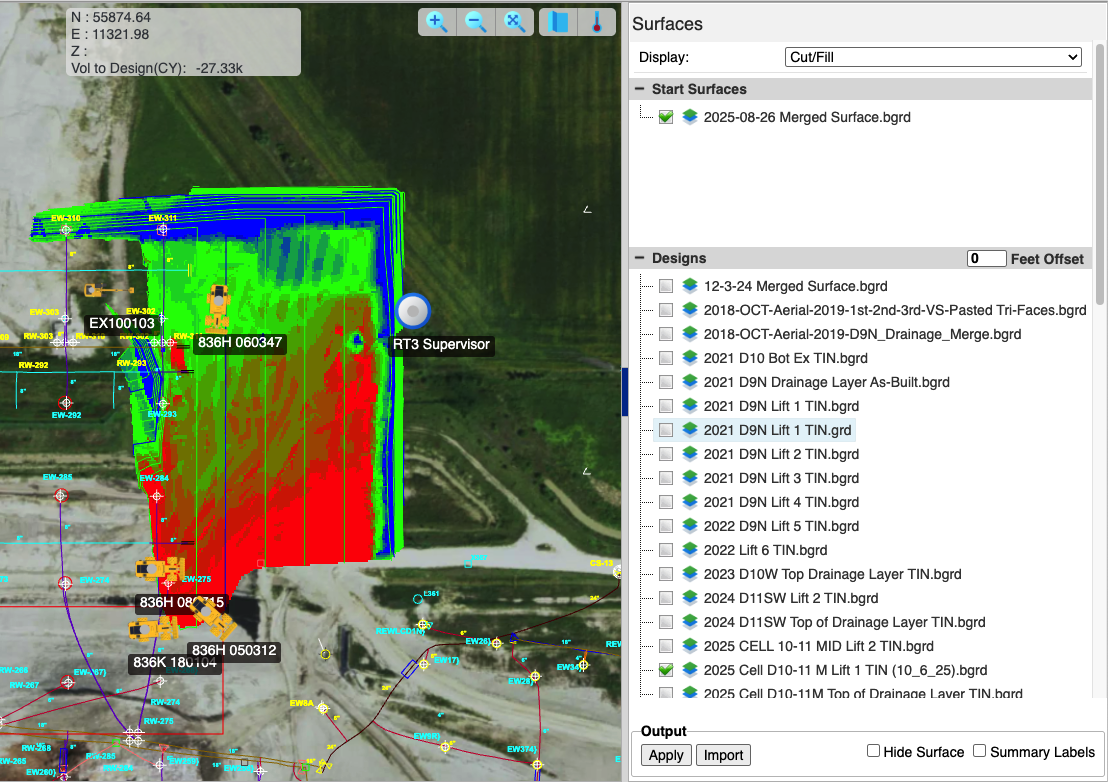Uncheck 2025 Cell D10-11 M Lift 1 TIN design

click(666, 670)
